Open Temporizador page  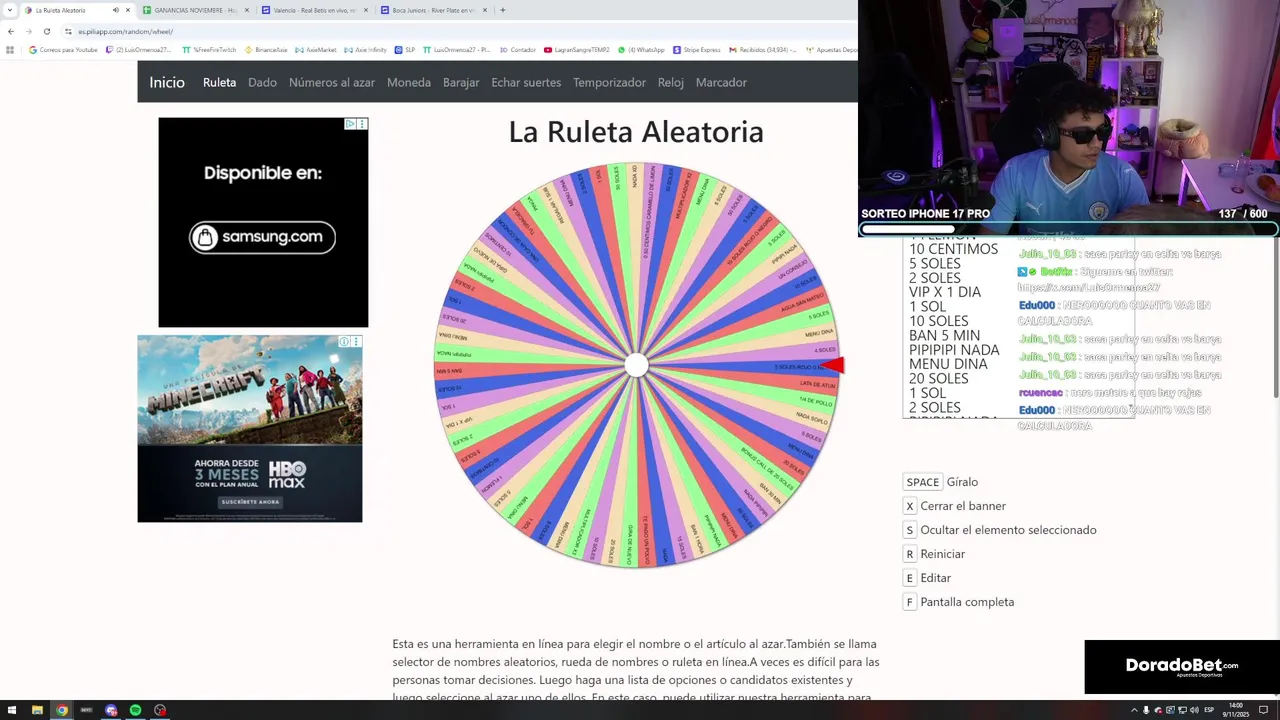609,82
